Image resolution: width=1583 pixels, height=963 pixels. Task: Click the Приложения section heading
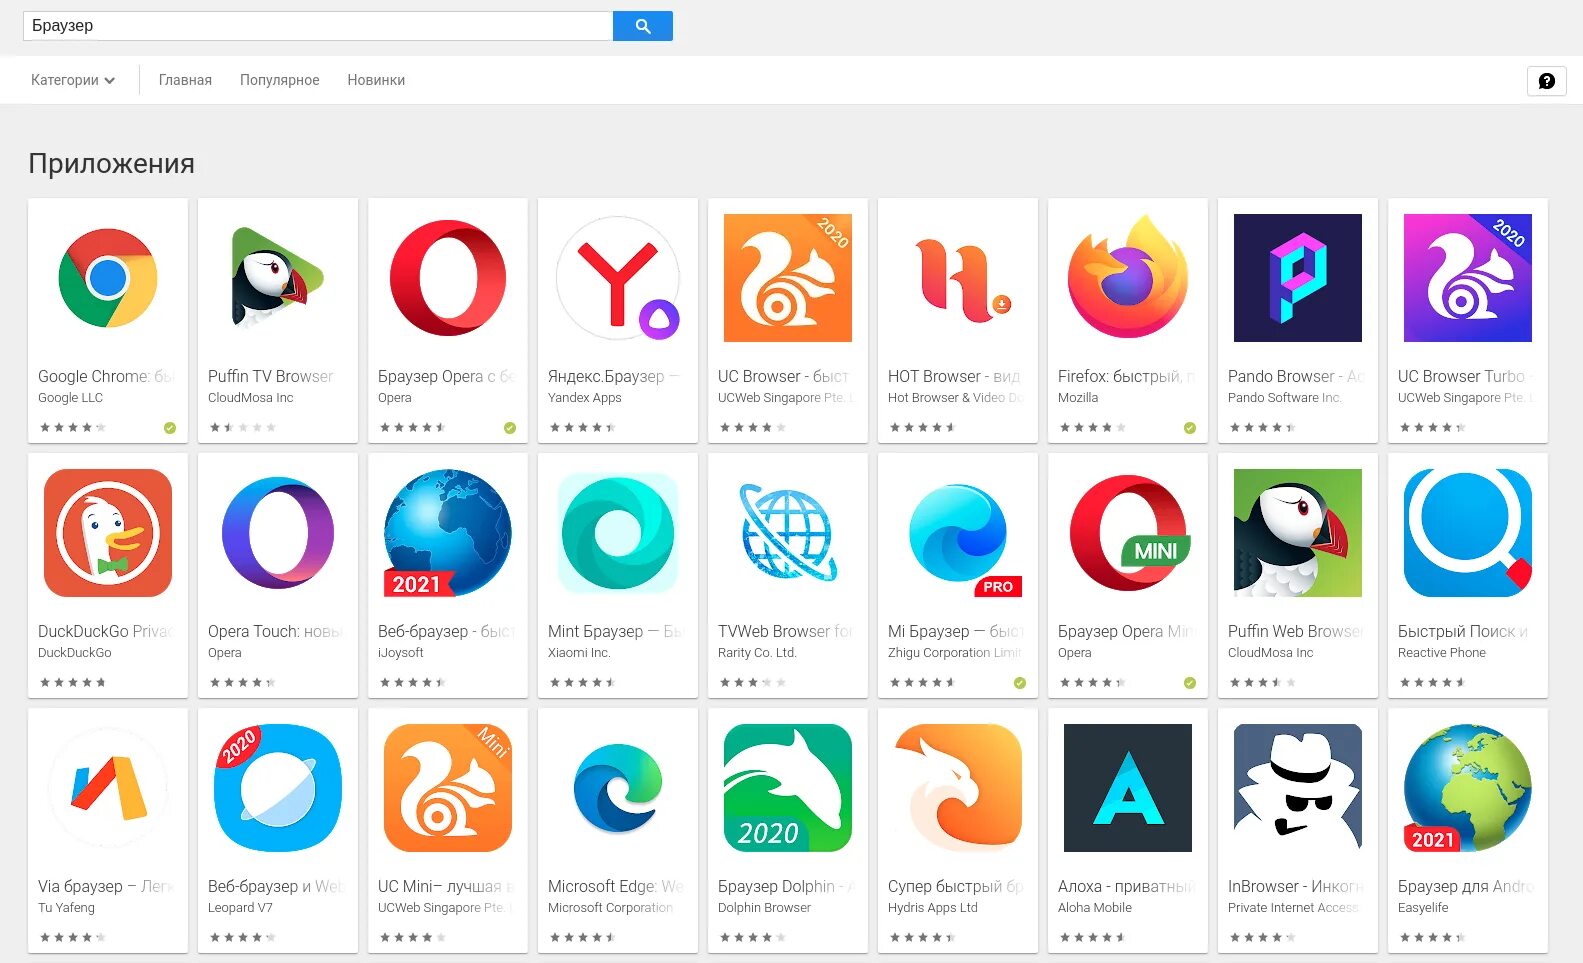(x=111, y=164)
